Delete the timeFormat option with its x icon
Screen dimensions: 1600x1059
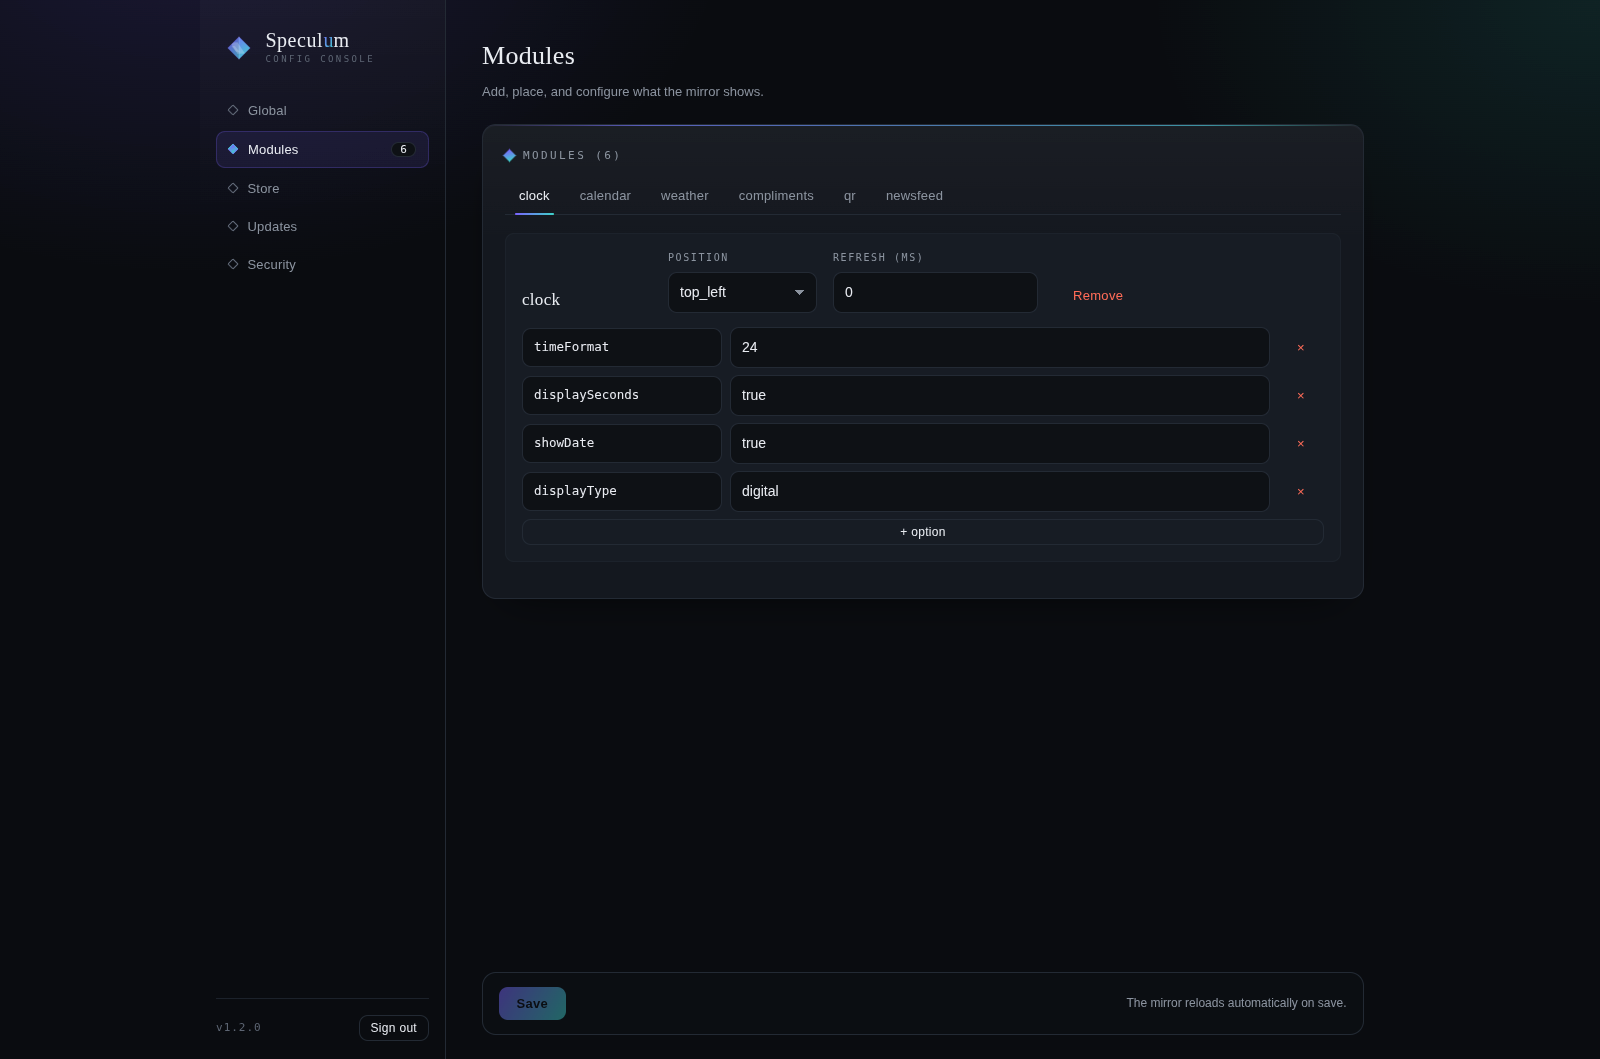[1301, 348]
